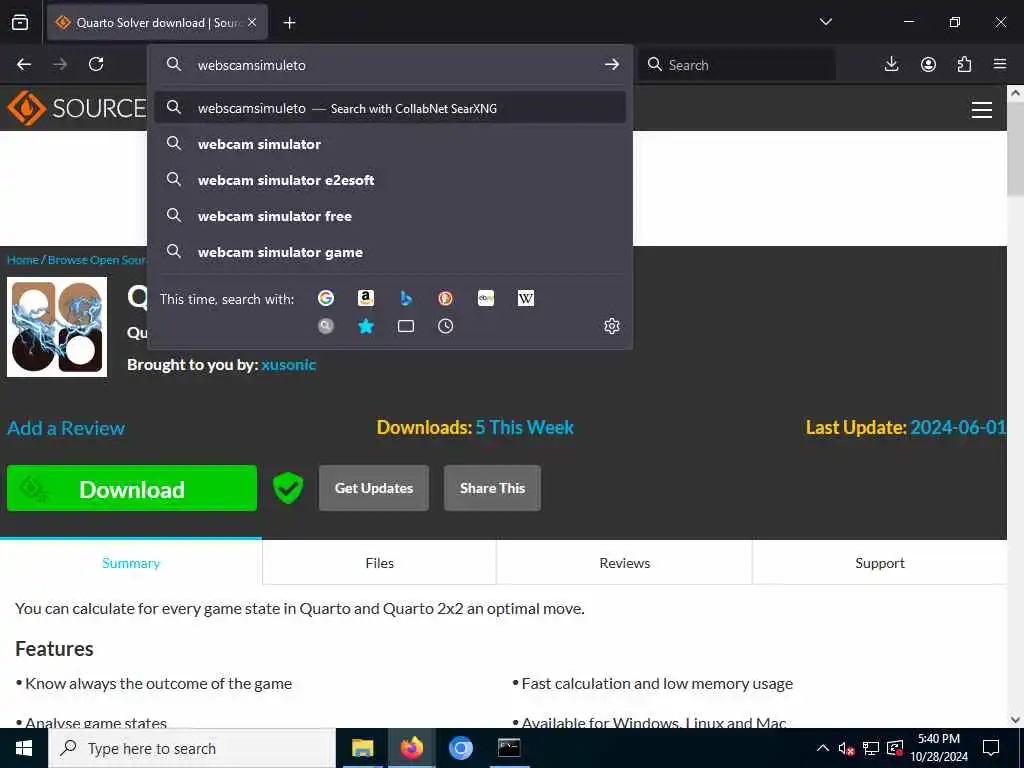Click the green security shield badge

[288, 488]
